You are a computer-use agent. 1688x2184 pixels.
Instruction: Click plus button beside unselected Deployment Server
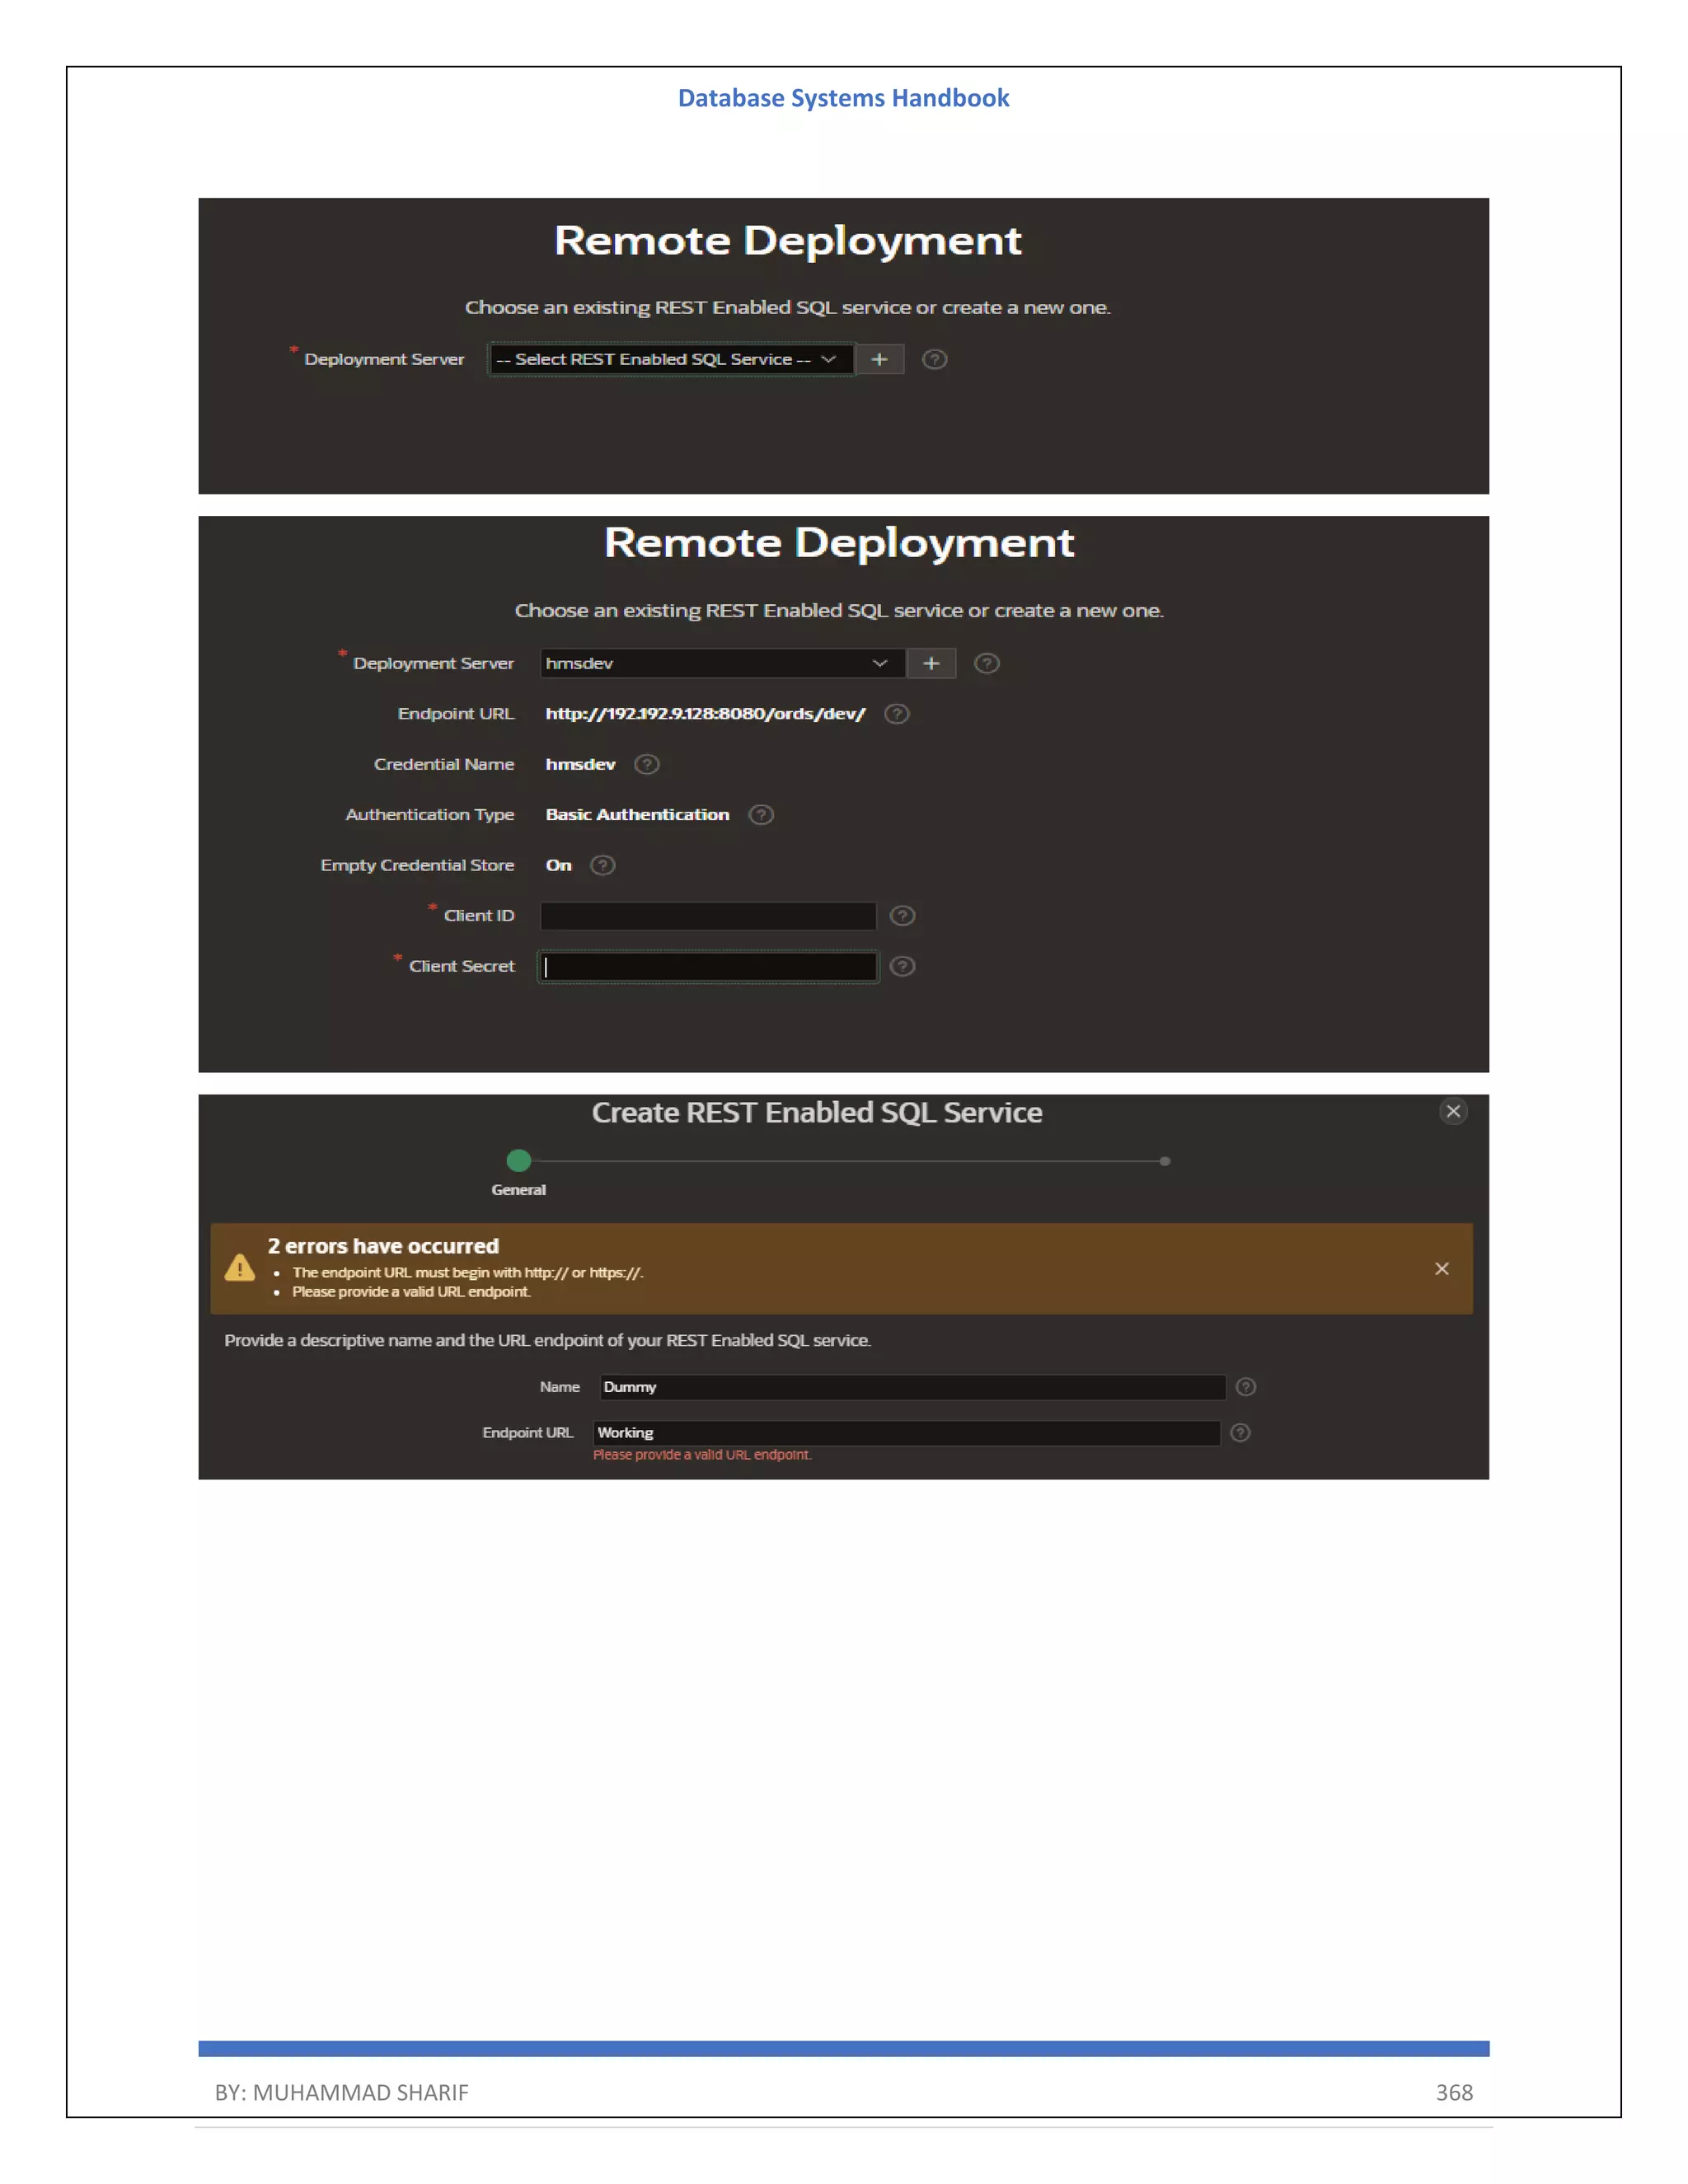coord(879,359)
